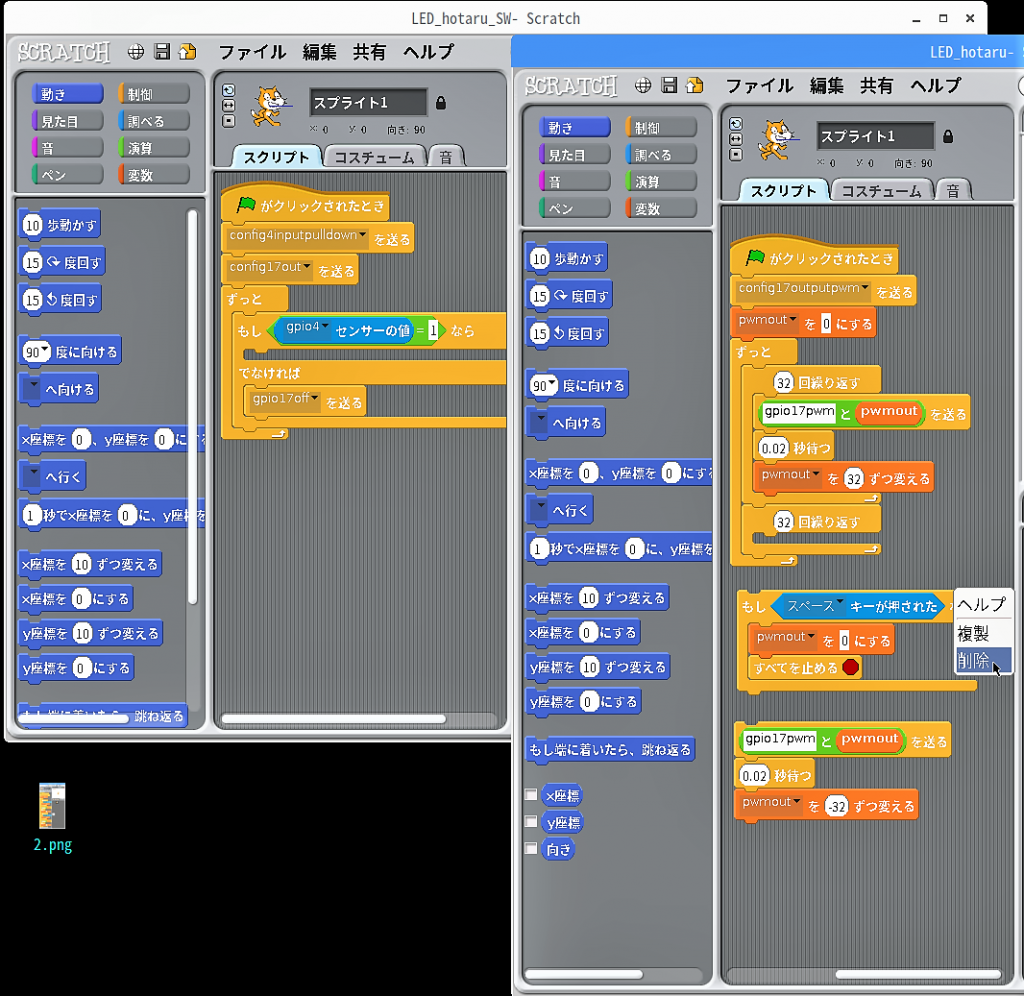Open 共有 menu in right Scratch window

point(876,86)
